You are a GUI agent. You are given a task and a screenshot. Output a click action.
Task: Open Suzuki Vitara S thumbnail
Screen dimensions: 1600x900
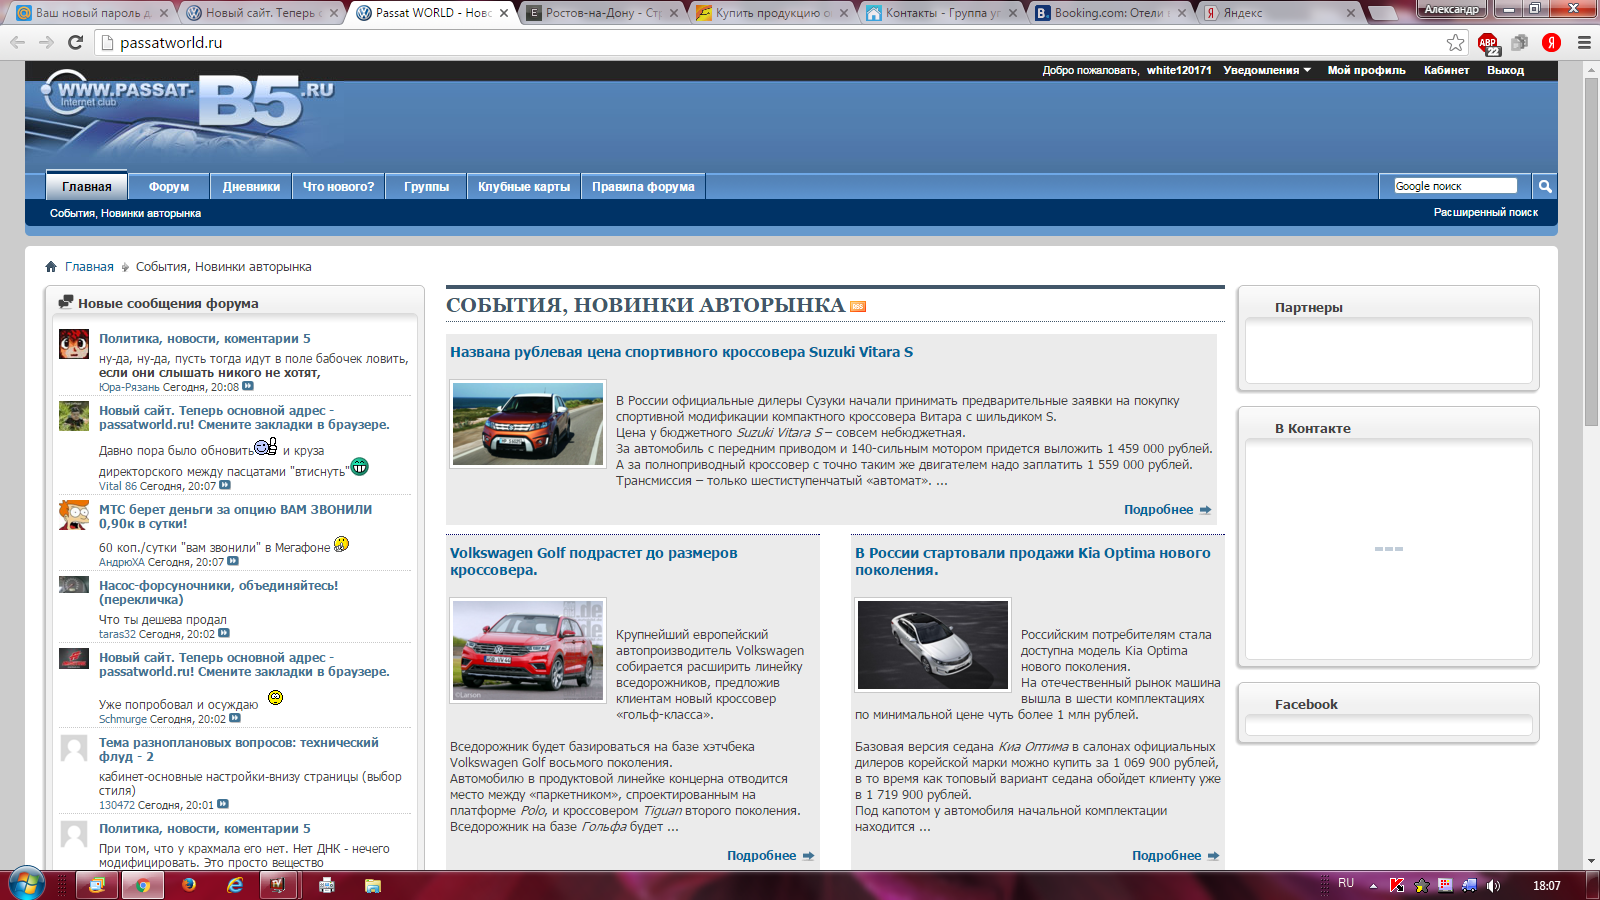point(528,423)
